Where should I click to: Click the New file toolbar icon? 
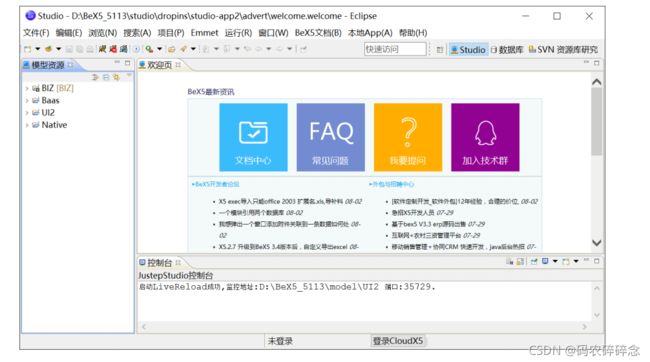coord(28,49)
